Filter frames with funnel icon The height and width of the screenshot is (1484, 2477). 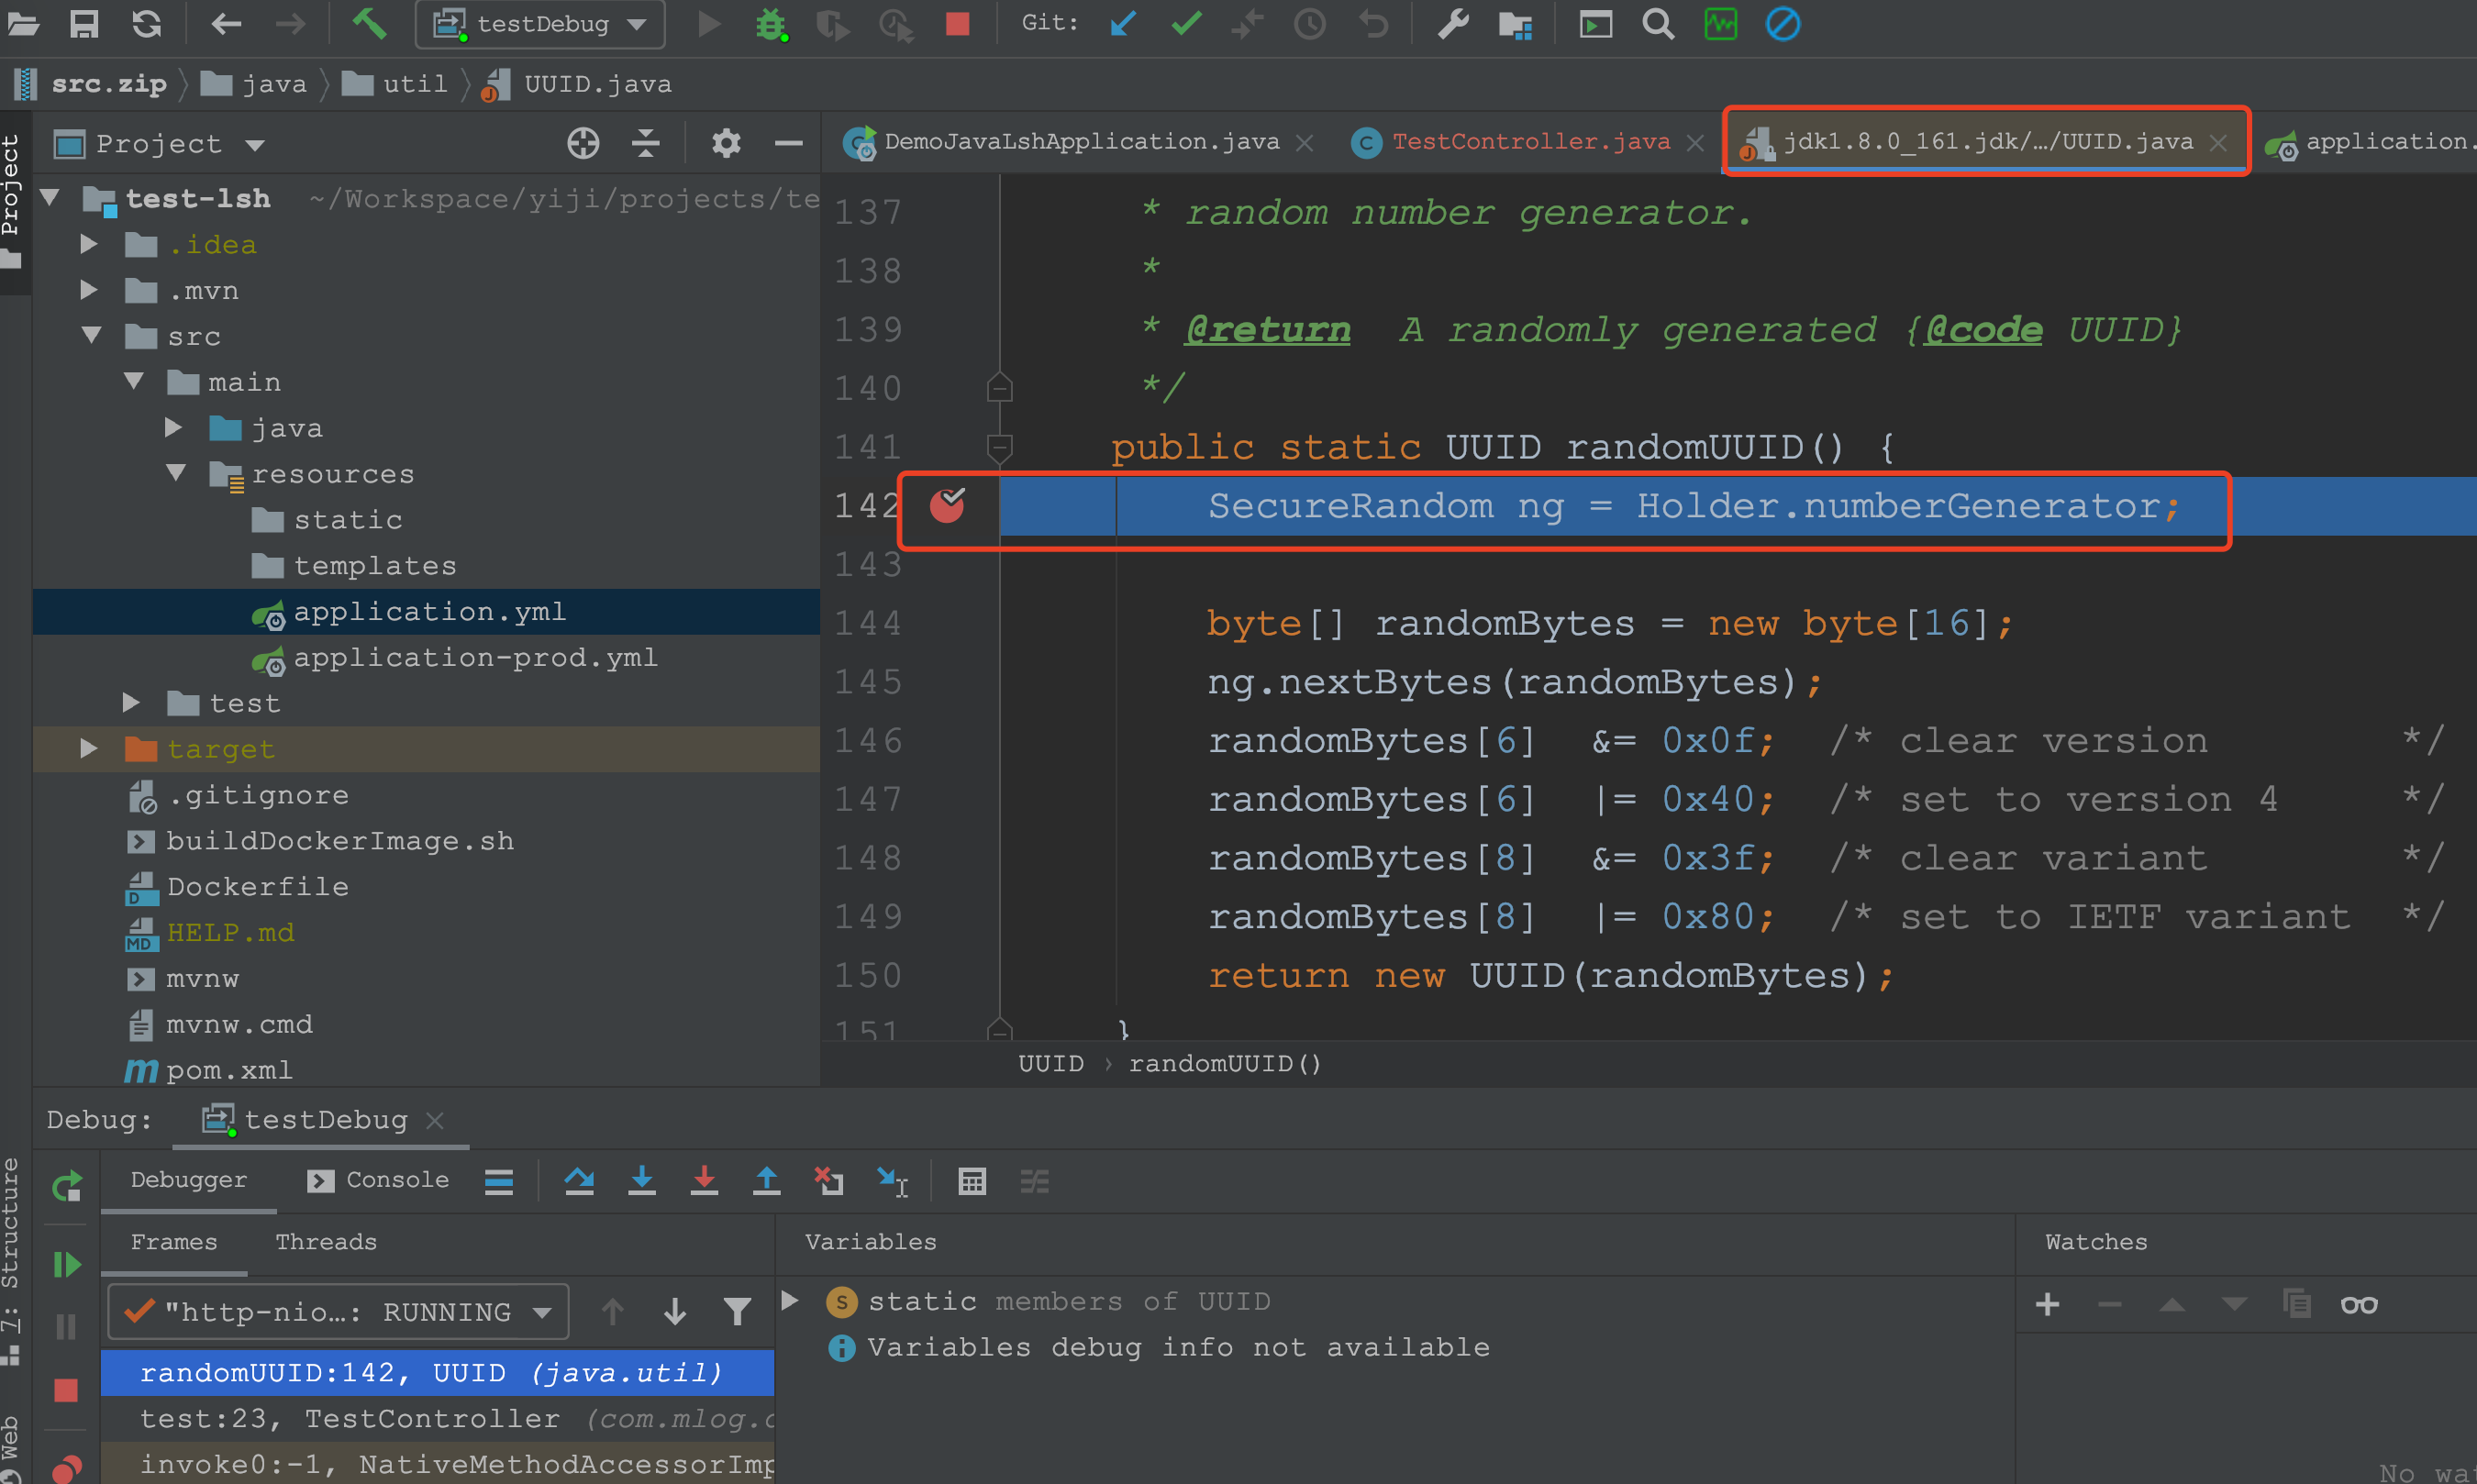point(737,1311)
